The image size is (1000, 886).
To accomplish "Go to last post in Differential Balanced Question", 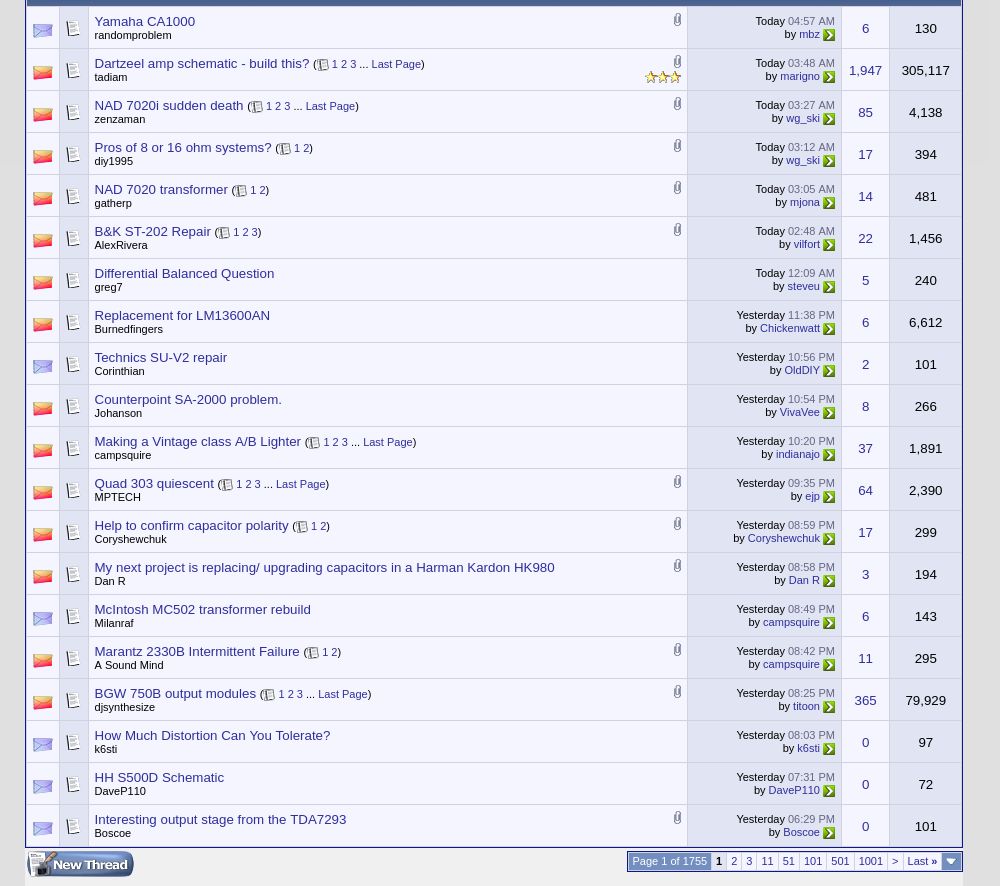I will tap(828, 287).
